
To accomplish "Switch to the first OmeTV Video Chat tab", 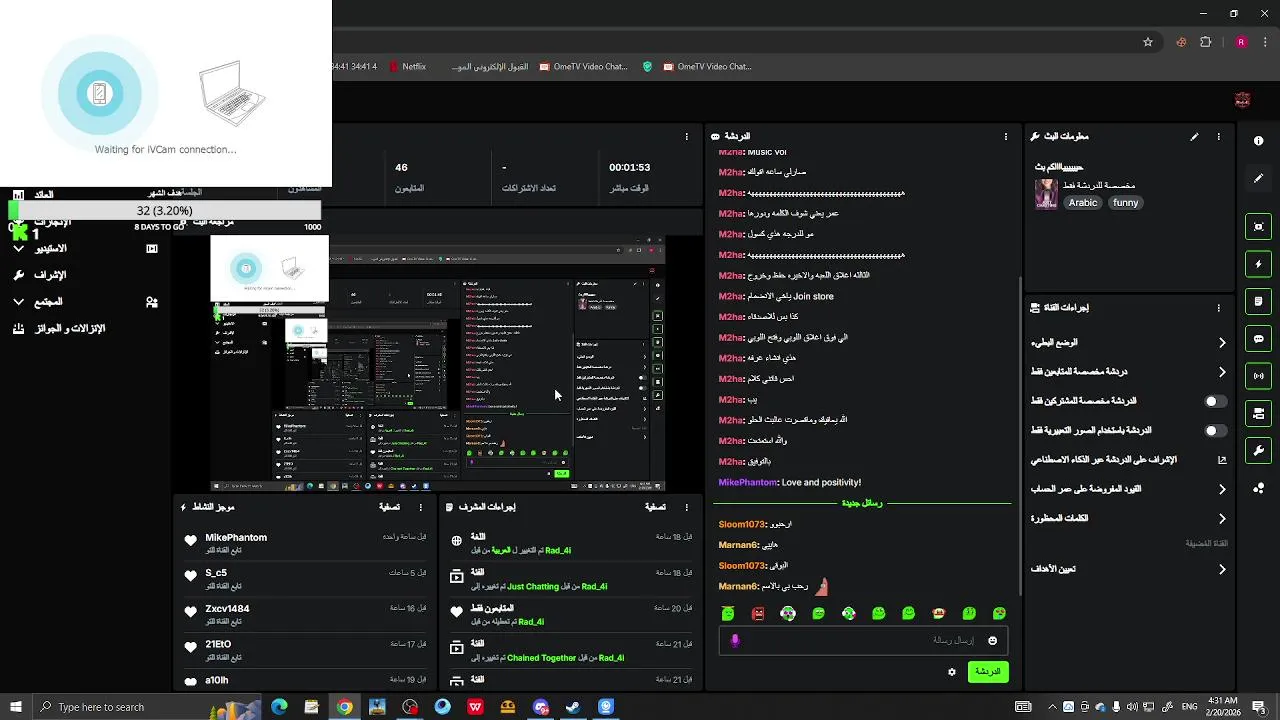I will pos(584,67).
